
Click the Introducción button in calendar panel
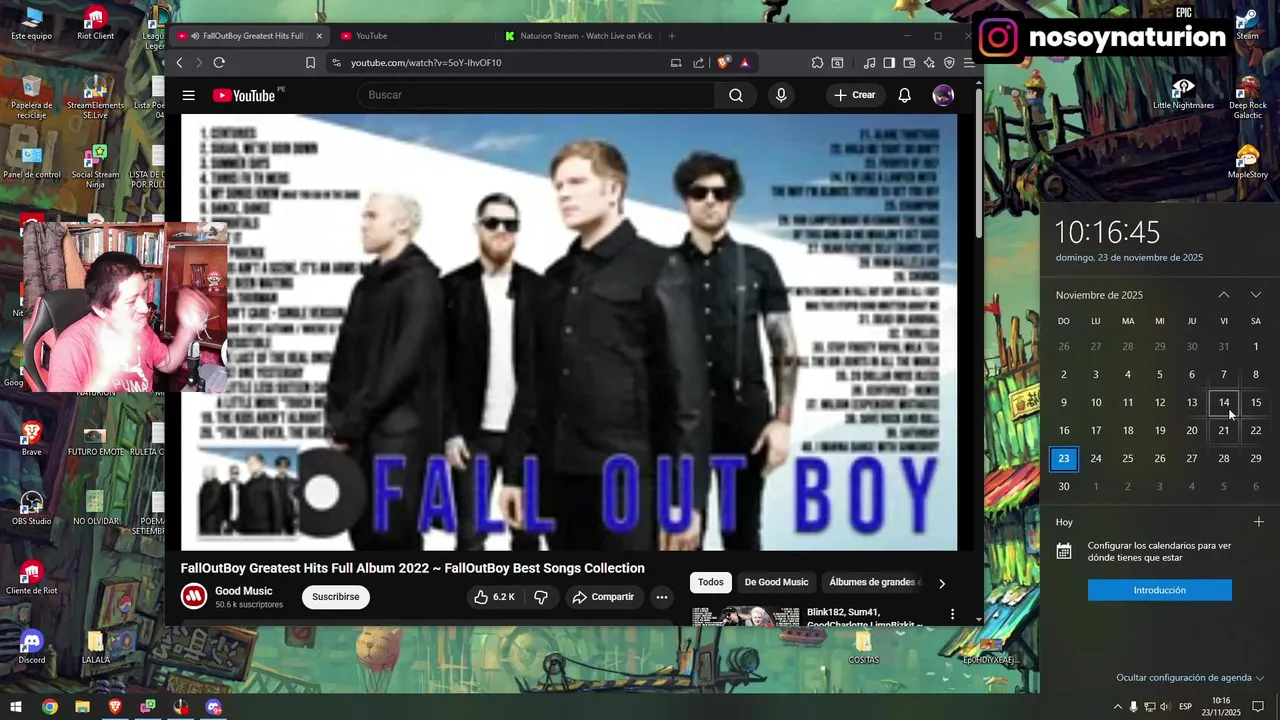click(1160, 590)
